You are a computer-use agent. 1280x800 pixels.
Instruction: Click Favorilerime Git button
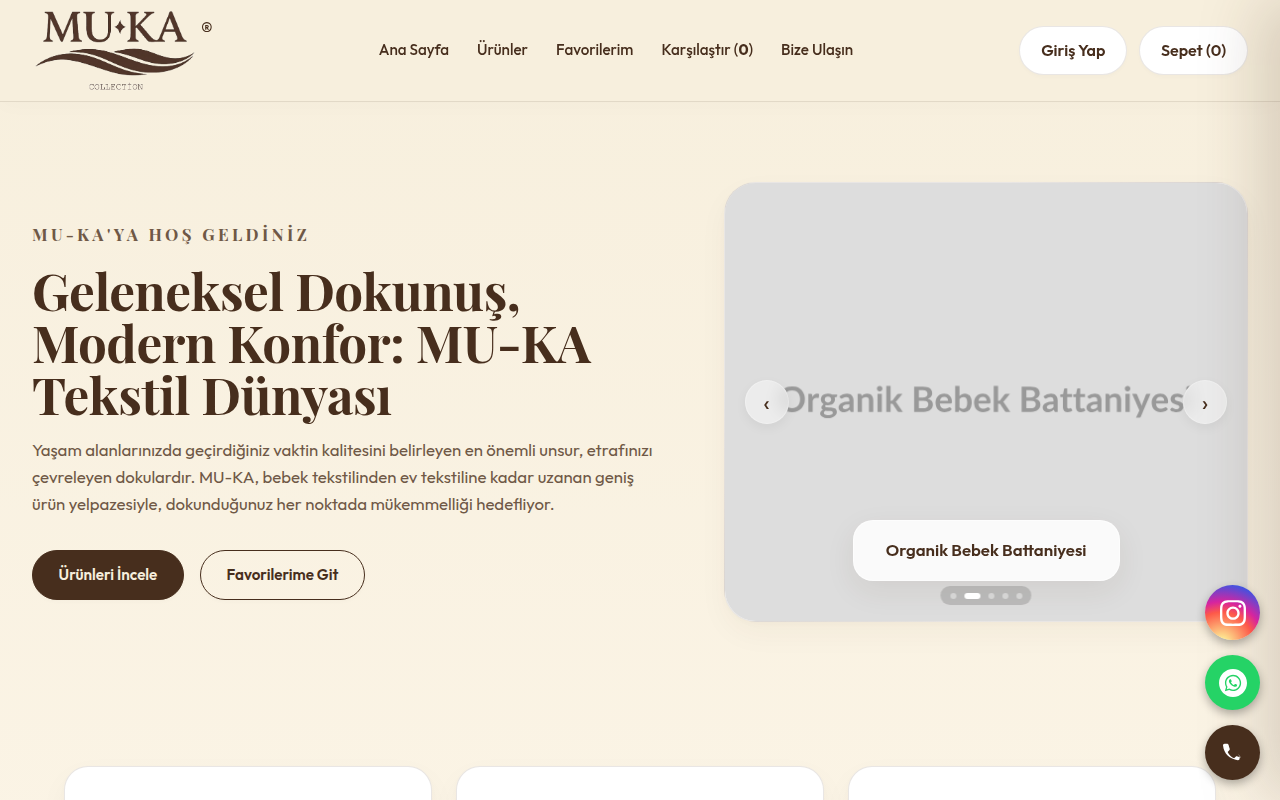(x=282, y=575)
